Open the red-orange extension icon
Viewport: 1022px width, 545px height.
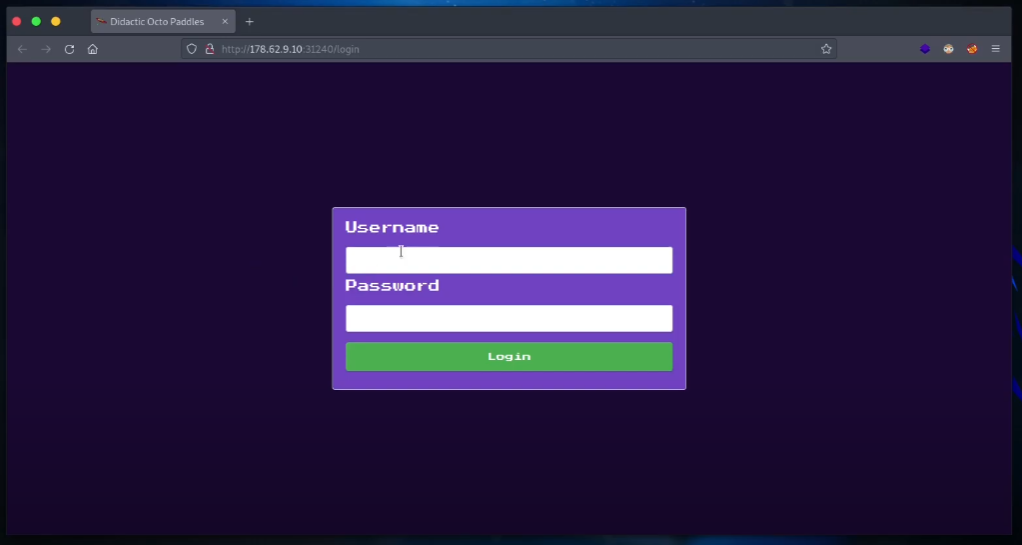972,49
